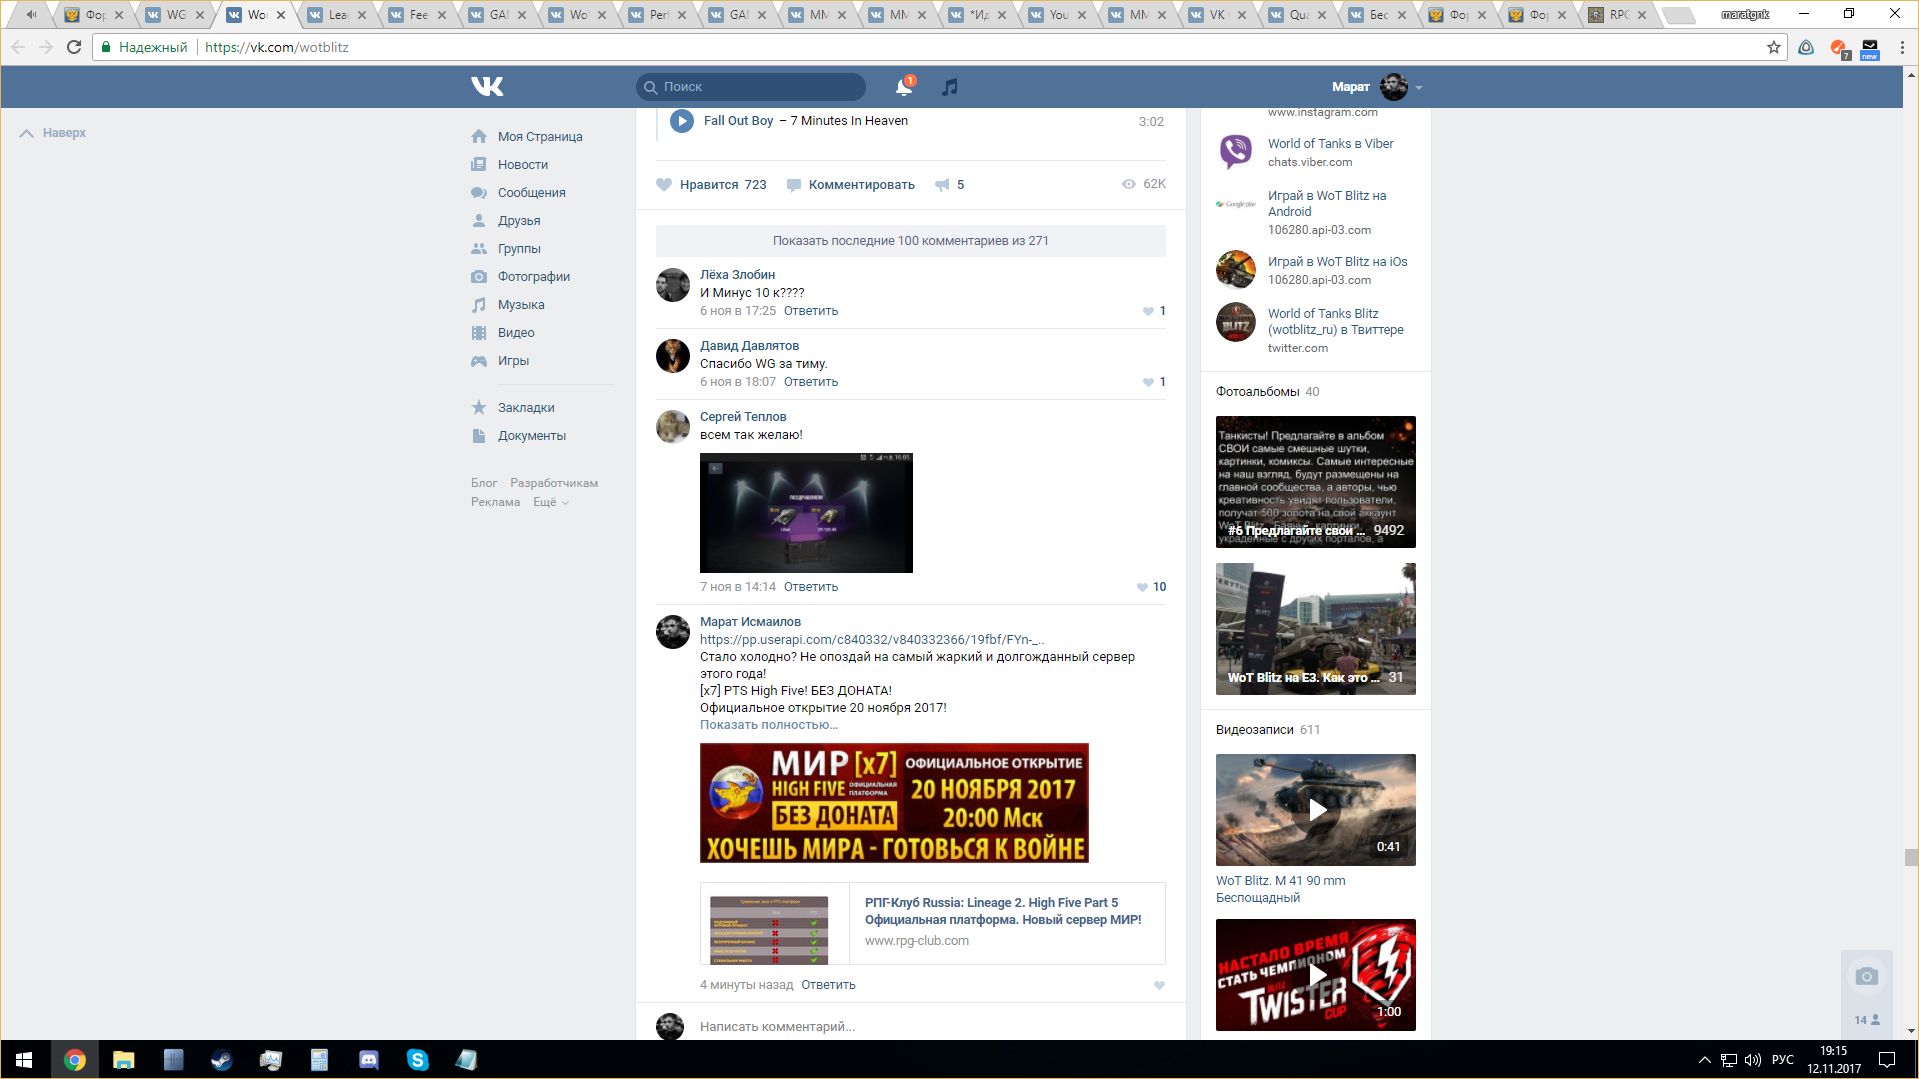Bookmark page with the star icon
The width and height of the screenshot is (1919, 1079).
pos(1773,47)
